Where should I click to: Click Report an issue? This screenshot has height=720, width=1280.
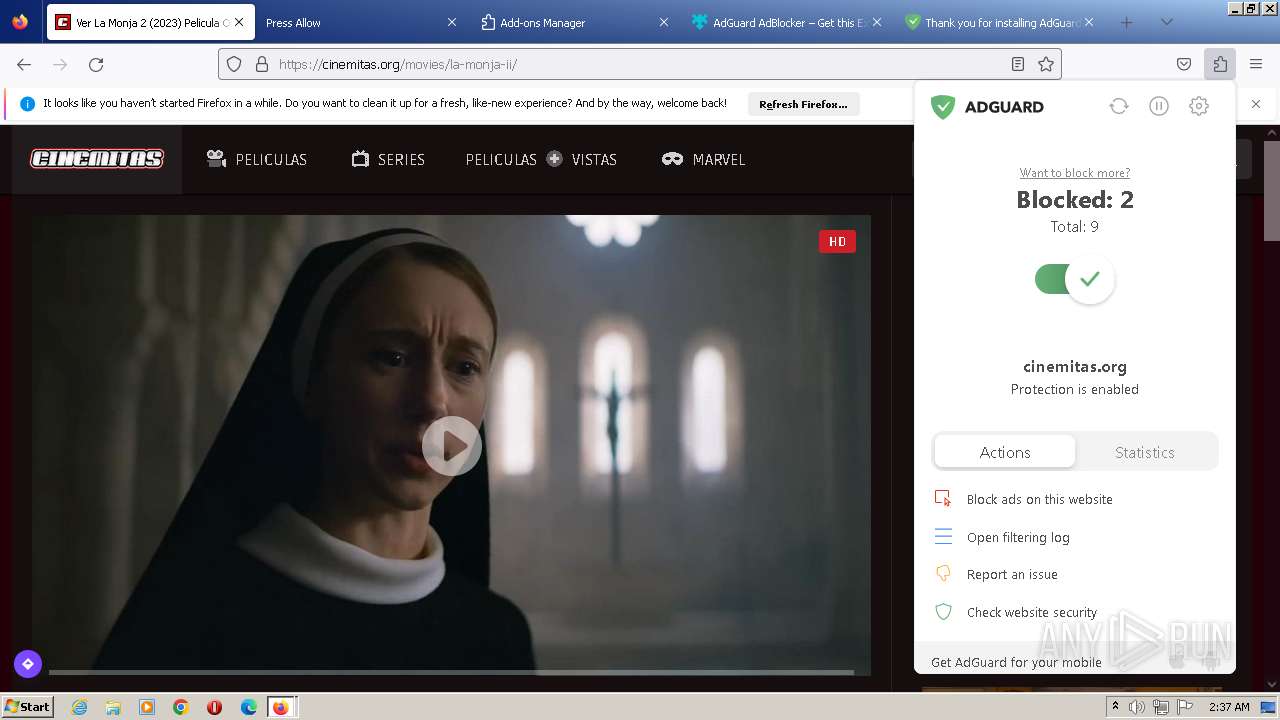click(x=1012, y=574)
